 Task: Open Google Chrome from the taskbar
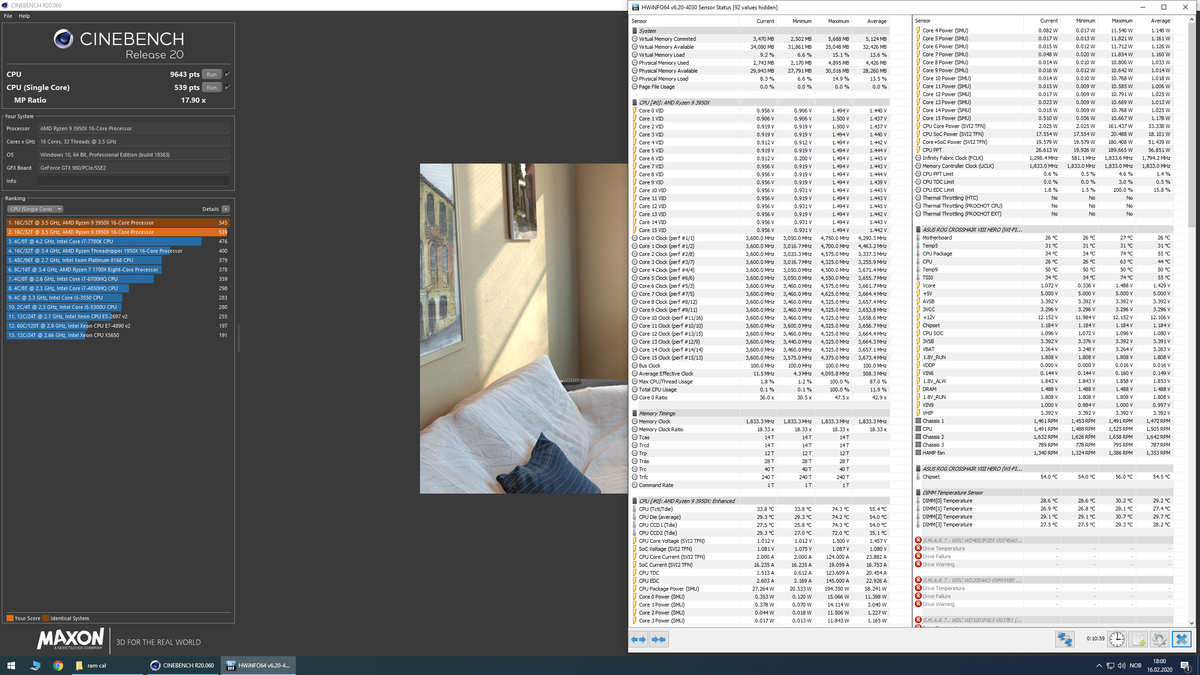pyautogui.click(x=58, y=665)
